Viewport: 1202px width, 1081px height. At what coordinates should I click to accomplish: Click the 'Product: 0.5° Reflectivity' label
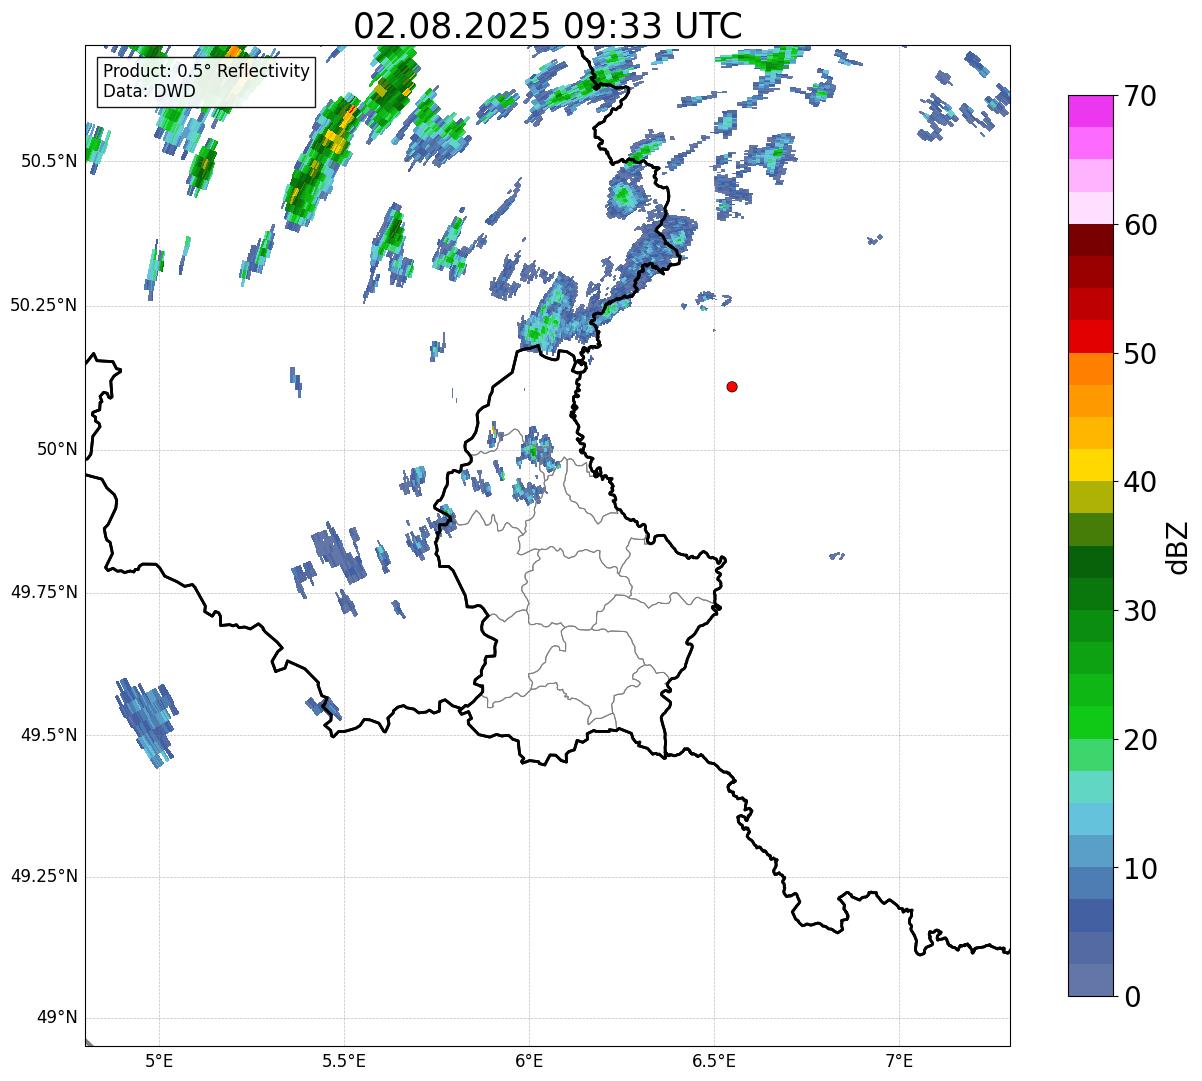(x=206, y=72)
